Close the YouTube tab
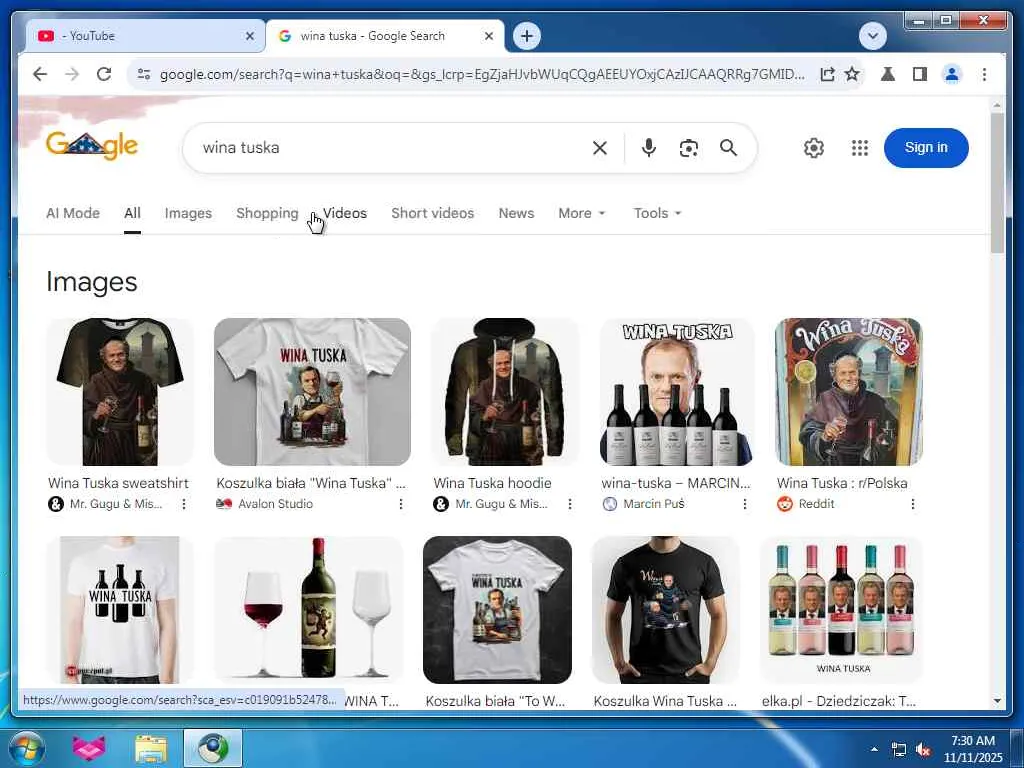Screen dimensions: 1024x768 [x=249, y=37]
